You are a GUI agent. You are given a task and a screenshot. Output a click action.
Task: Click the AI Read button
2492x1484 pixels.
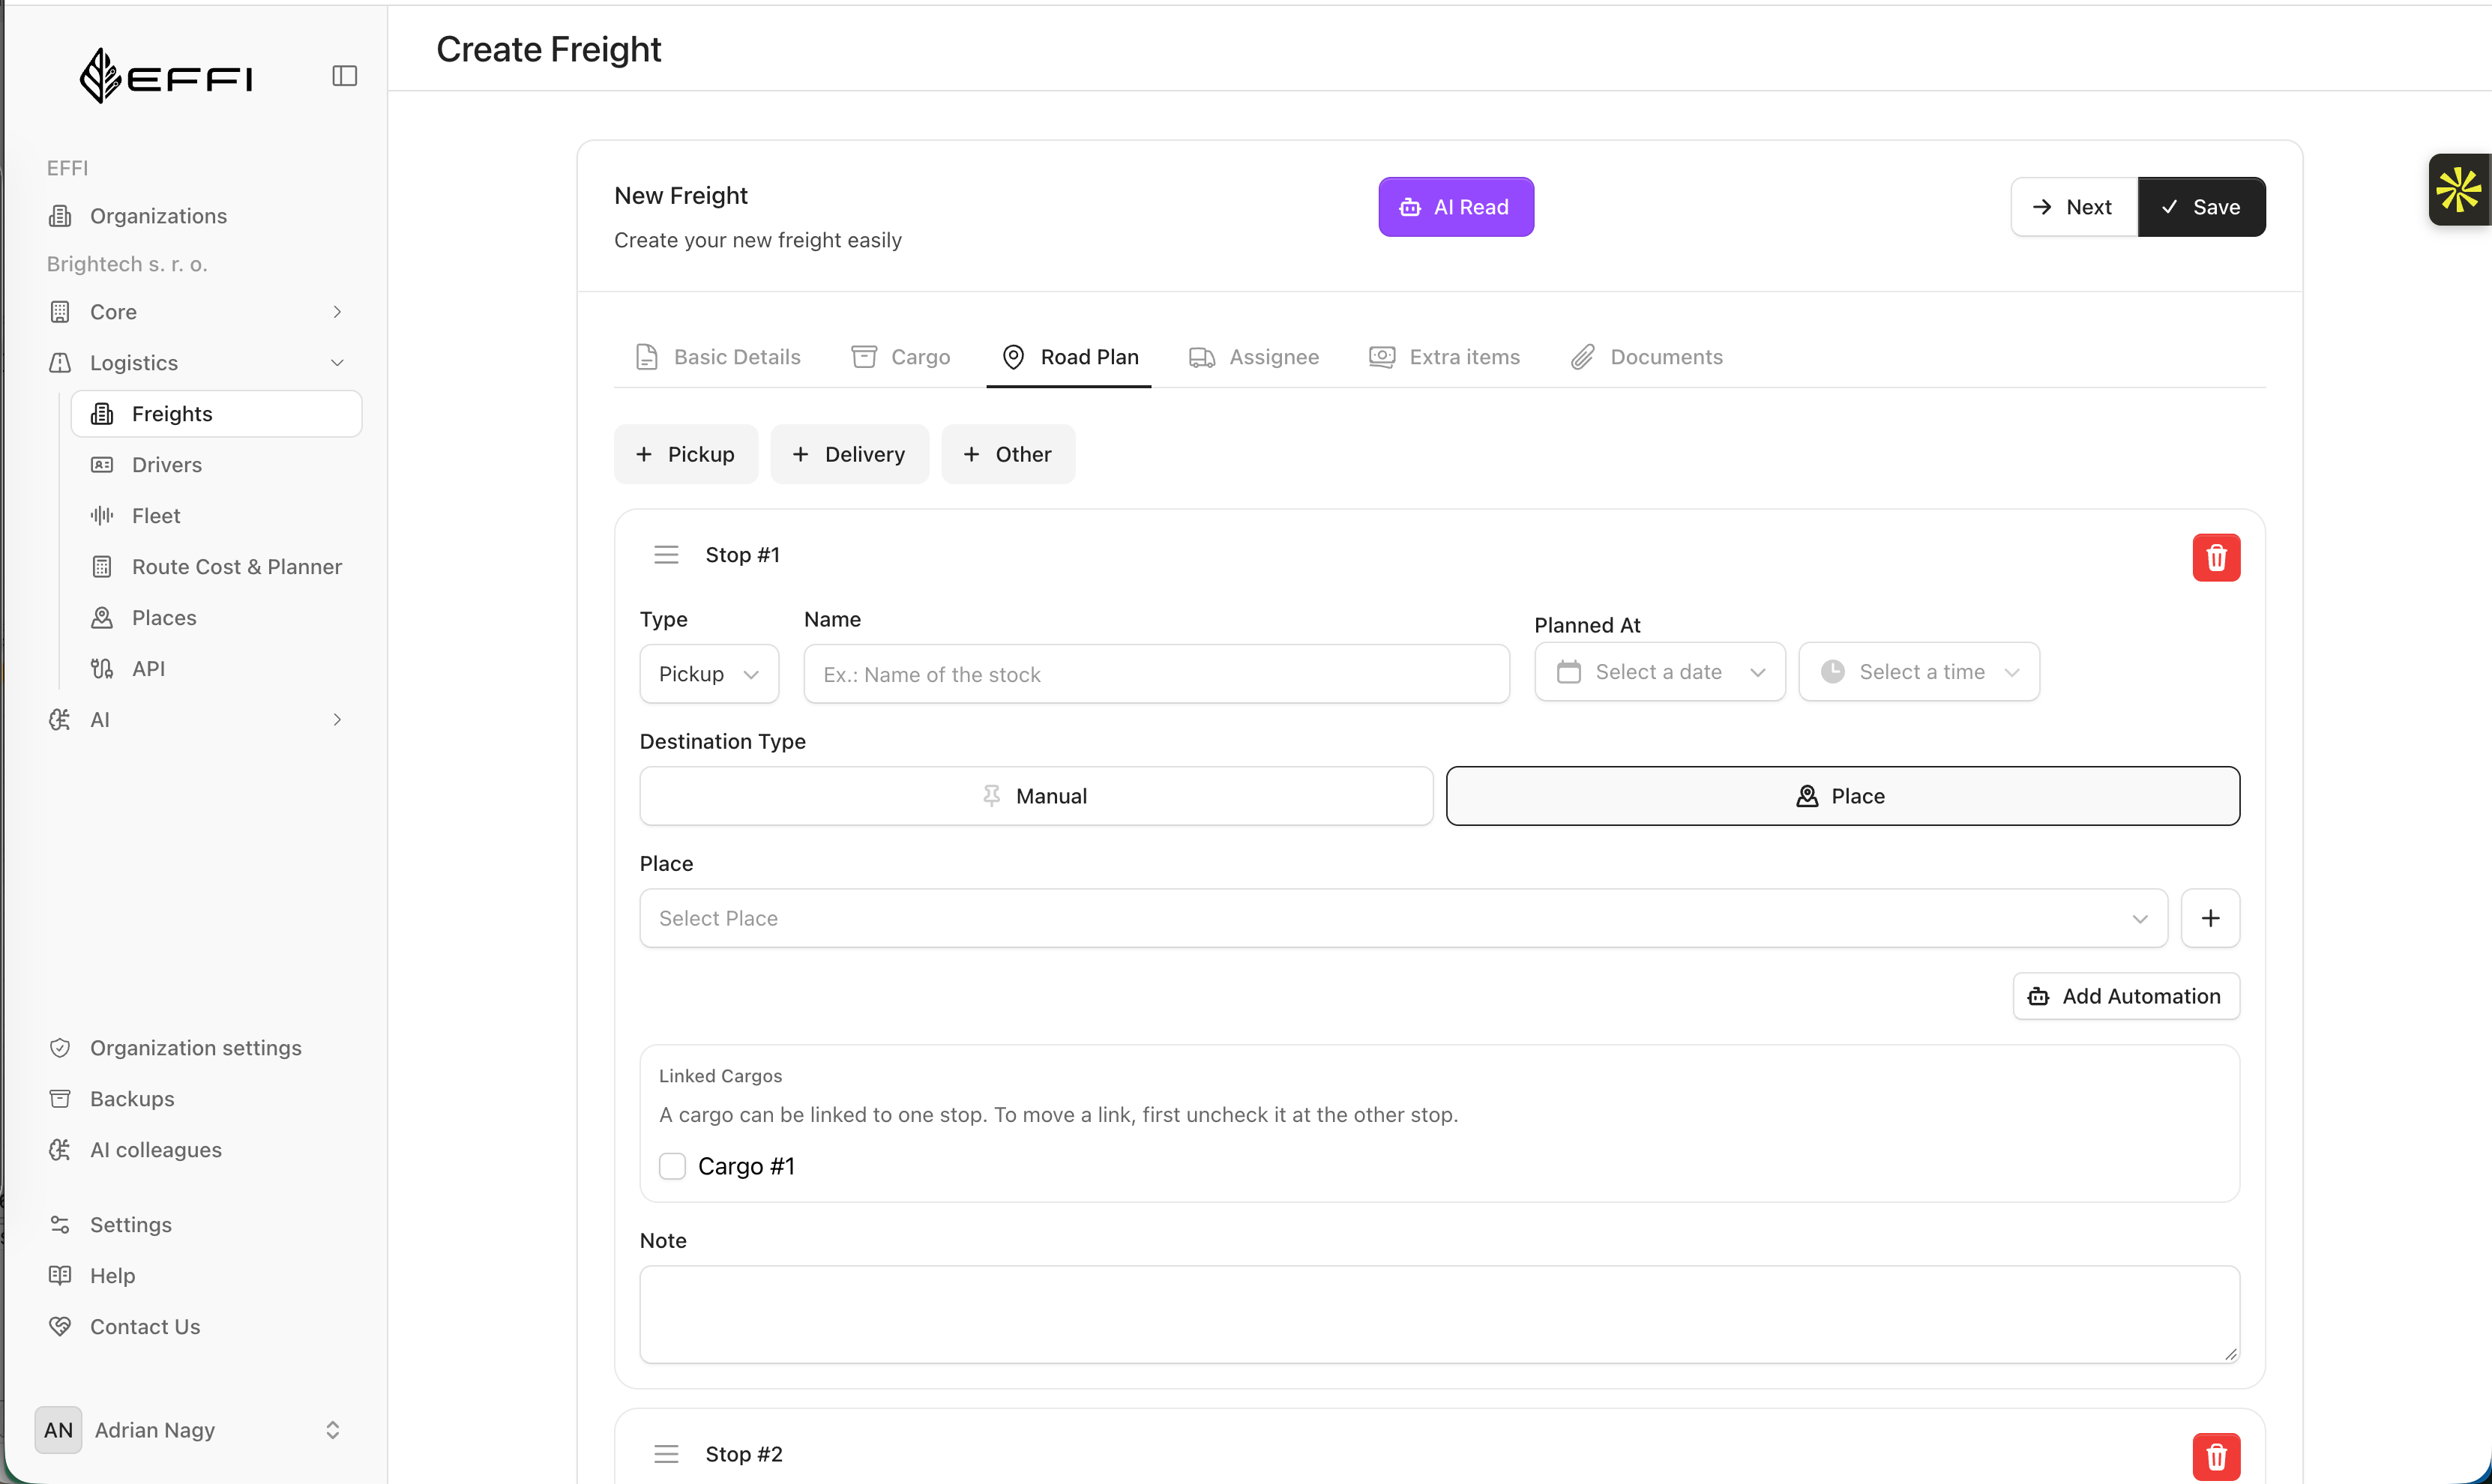1455,207
